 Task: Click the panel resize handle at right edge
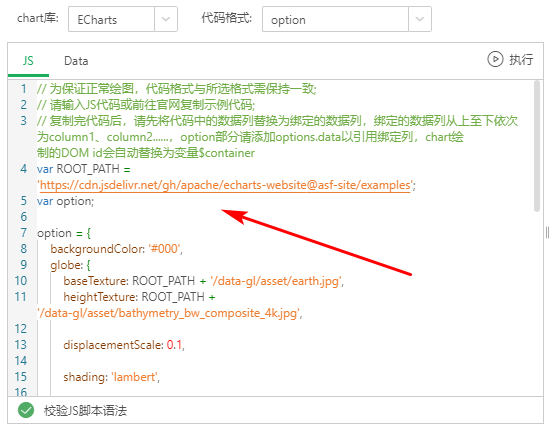[x=547, y=233]
